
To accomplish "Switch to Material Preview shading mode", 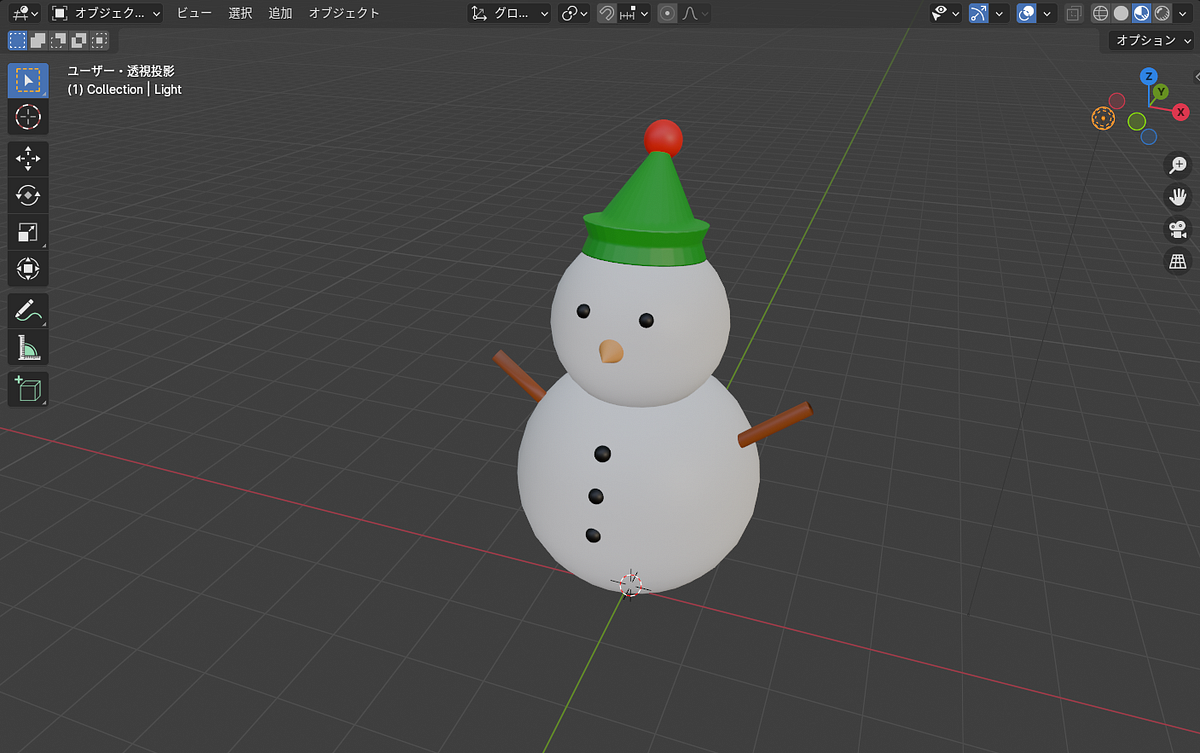I will click(1141, 13).
